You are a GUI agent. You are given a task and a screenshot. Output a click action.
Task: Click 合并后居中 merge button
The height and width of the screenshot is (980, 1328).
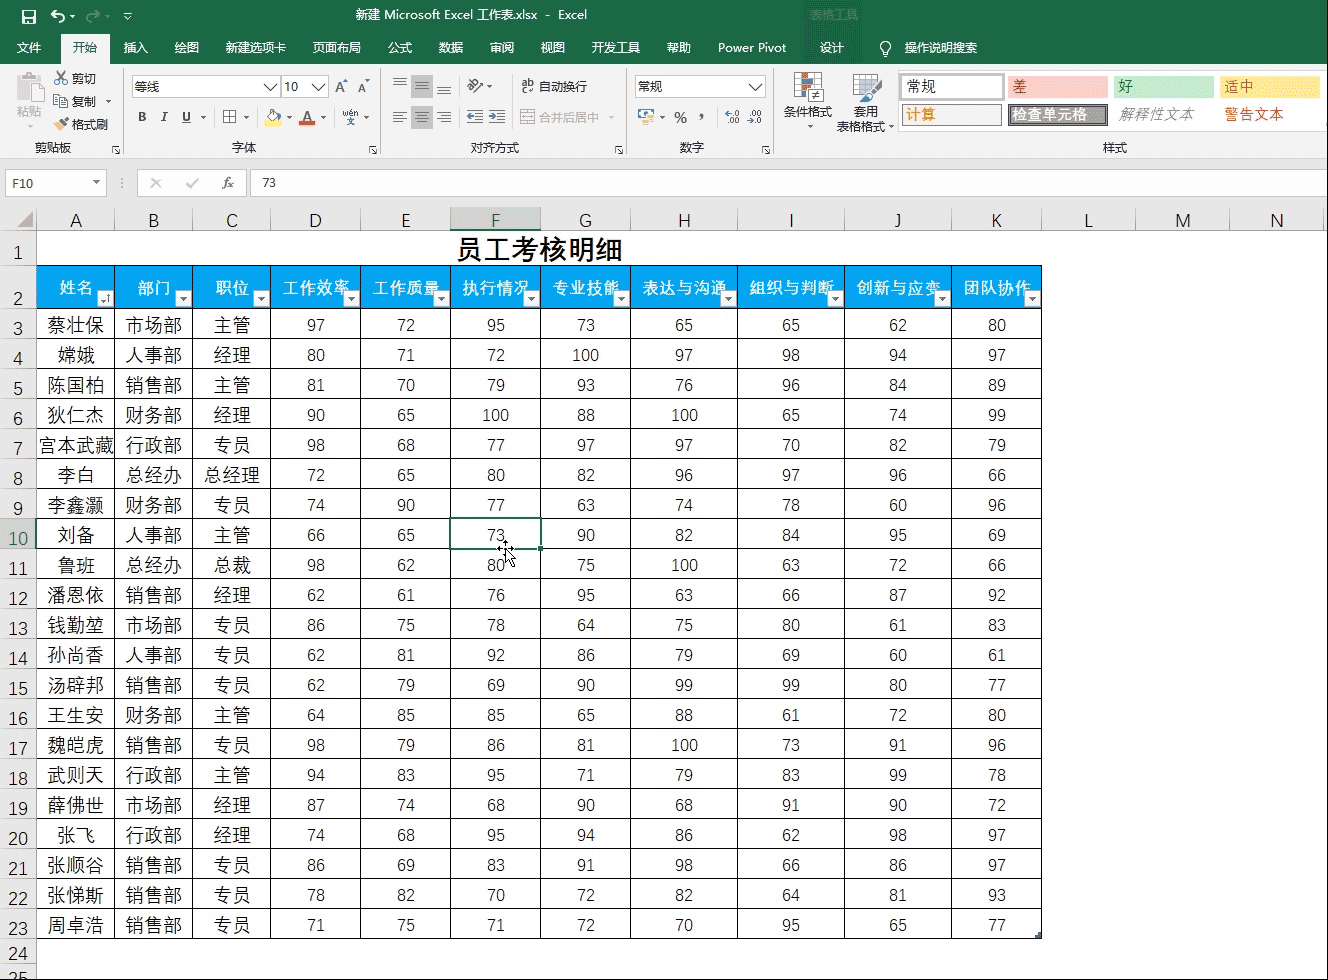click(x=561, y=117)
